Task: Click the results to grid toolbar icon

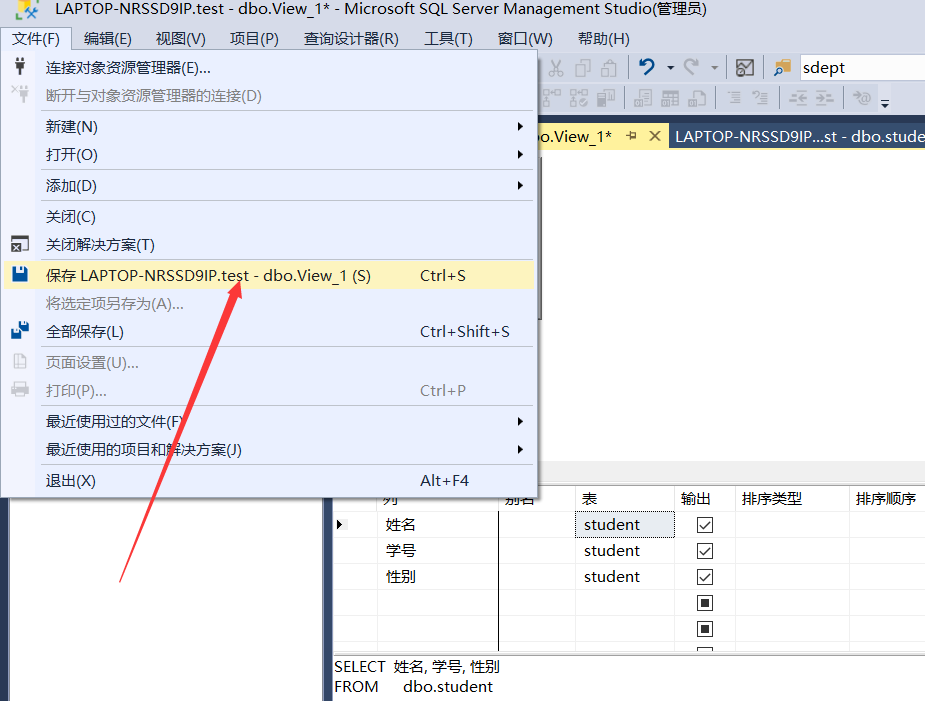Action: click(x=670, y=98)
